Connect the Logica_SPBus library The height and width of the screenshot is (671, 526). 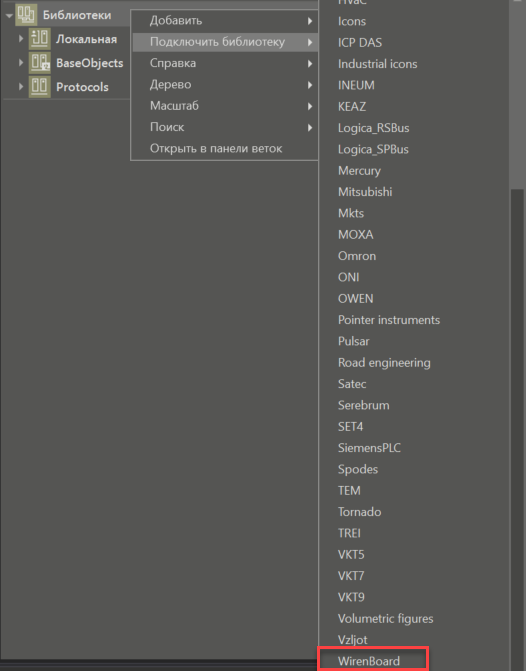tap(373, 149)
